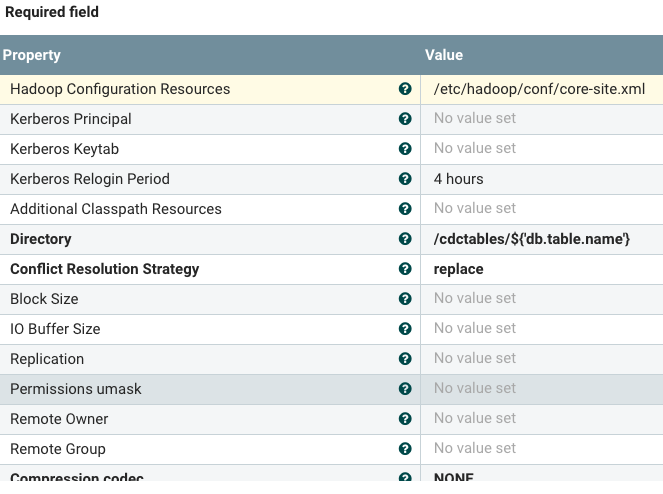Click help icon for Remote Group
This screenshot has height=494, width=663.
pos(405,449)
